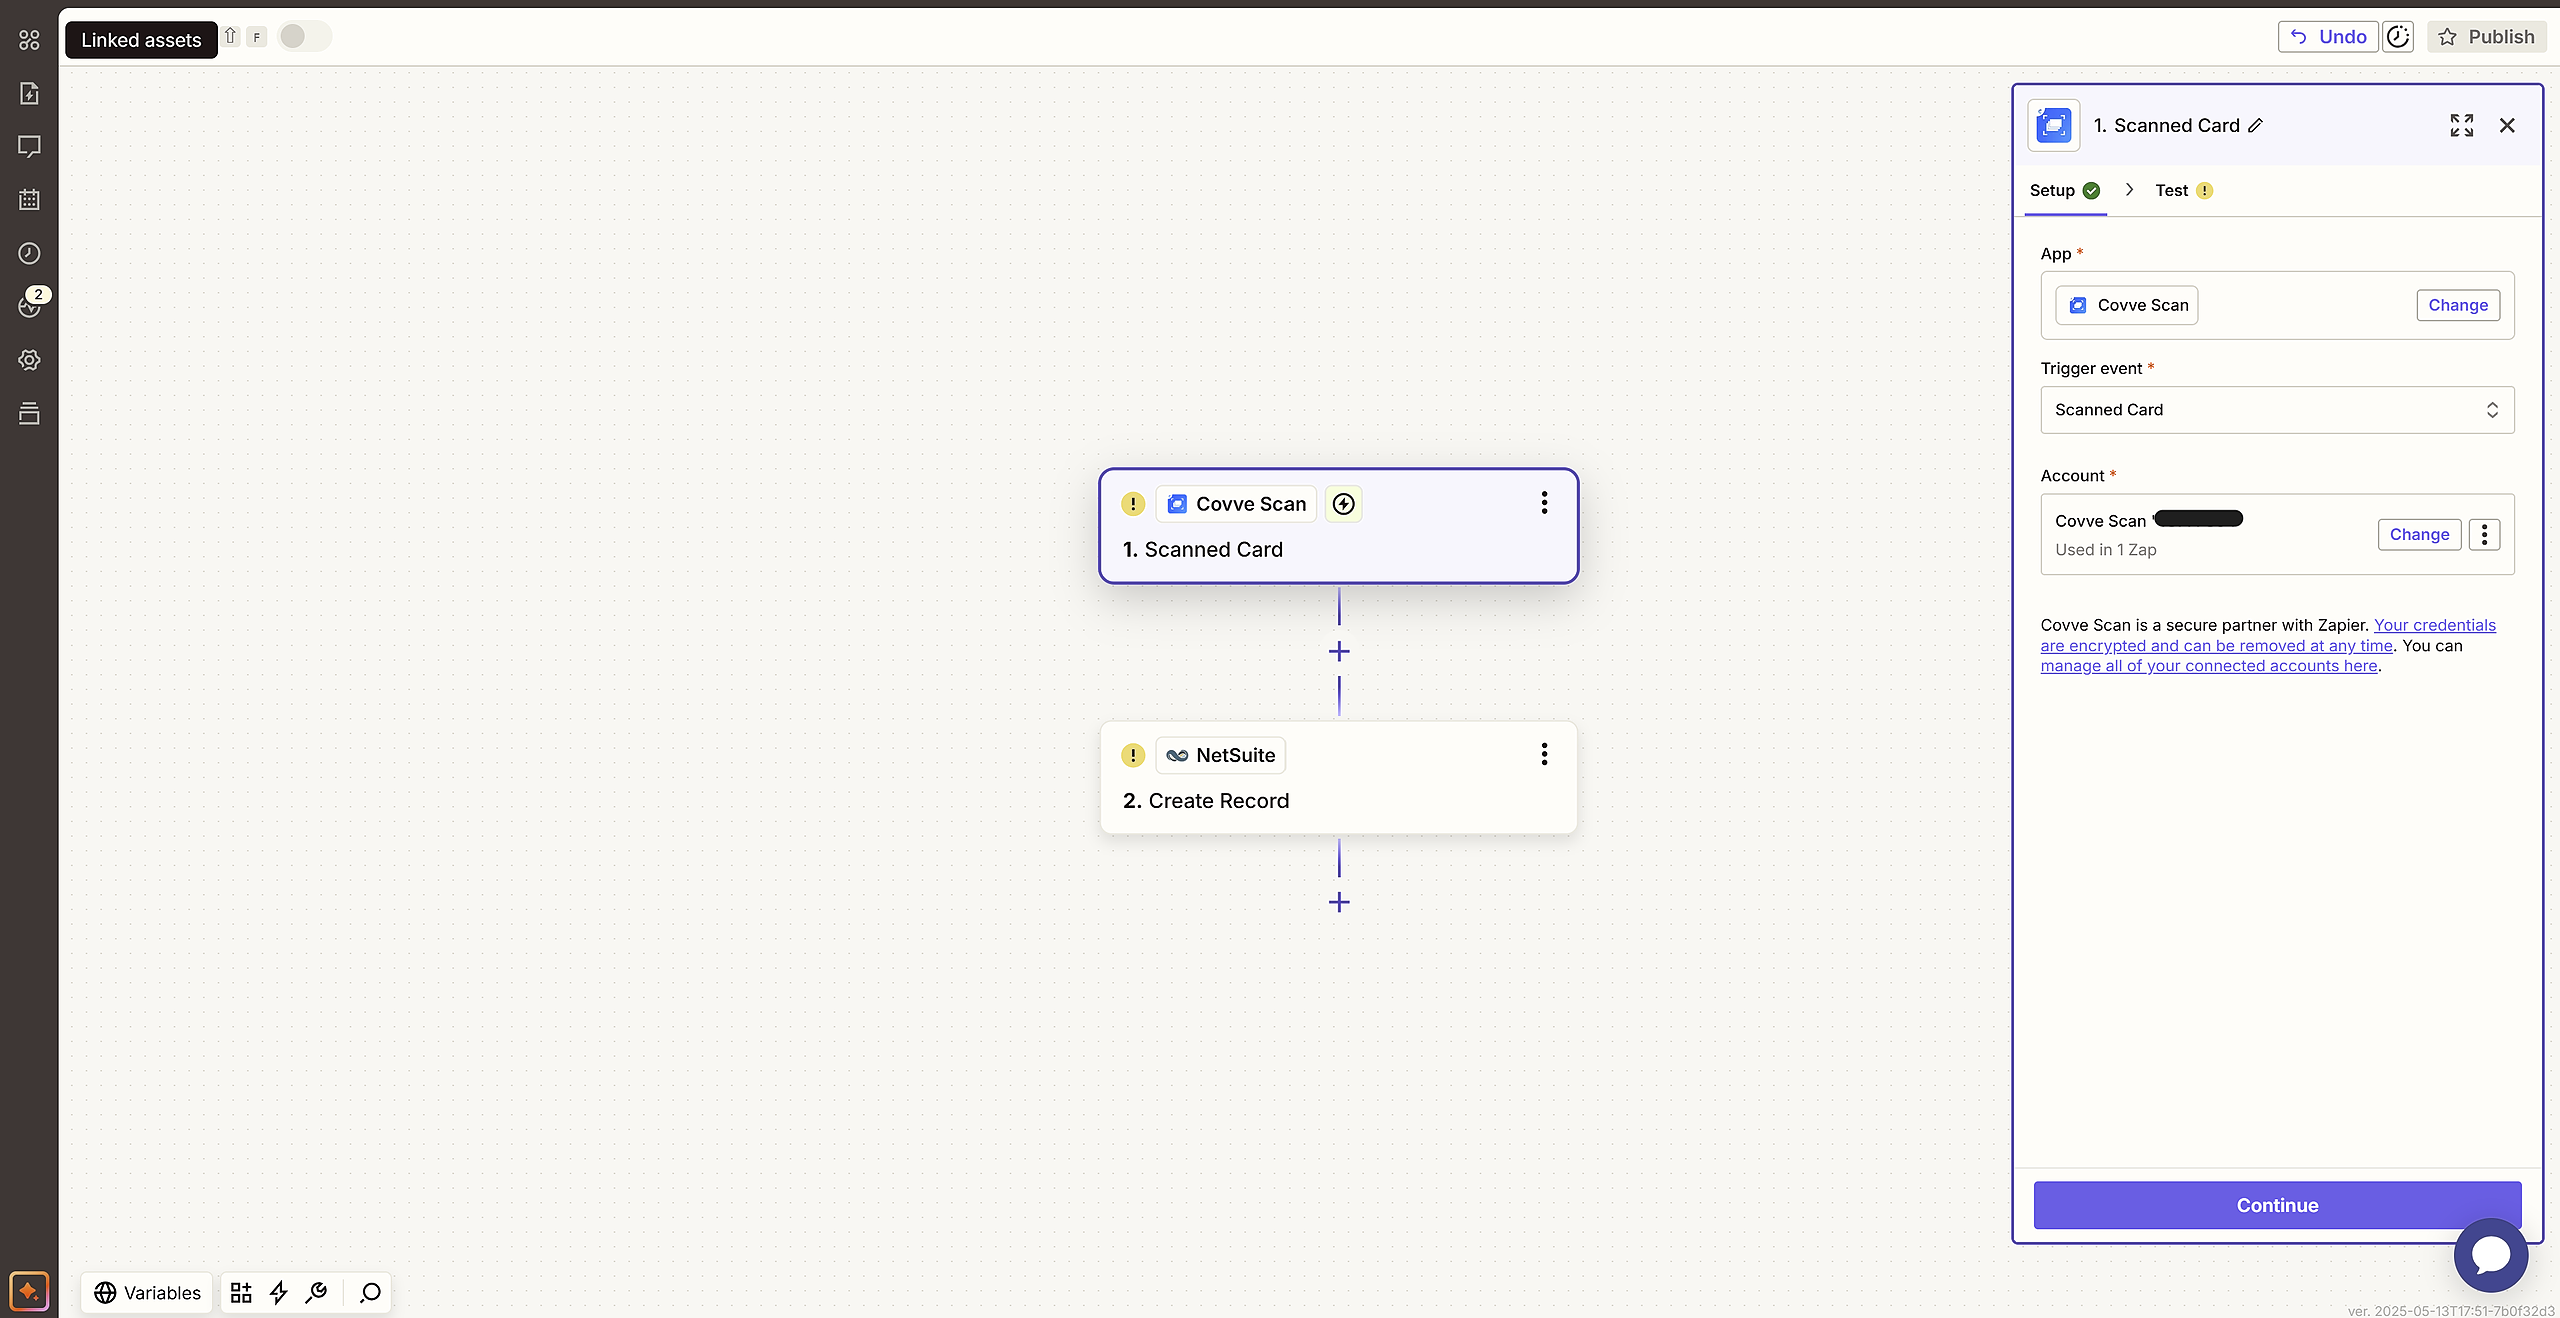Open the Covve Scan step options menu

tap(1544, 503)
